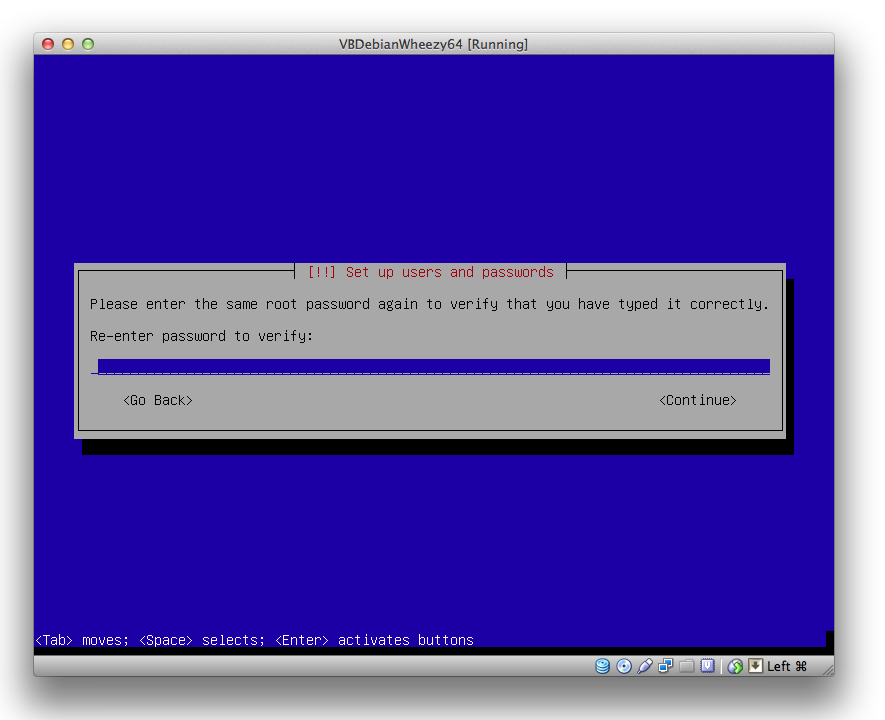Close the VBDebianWheezy64 VM window
Viewport: 885px width, 720px height.
48,44
